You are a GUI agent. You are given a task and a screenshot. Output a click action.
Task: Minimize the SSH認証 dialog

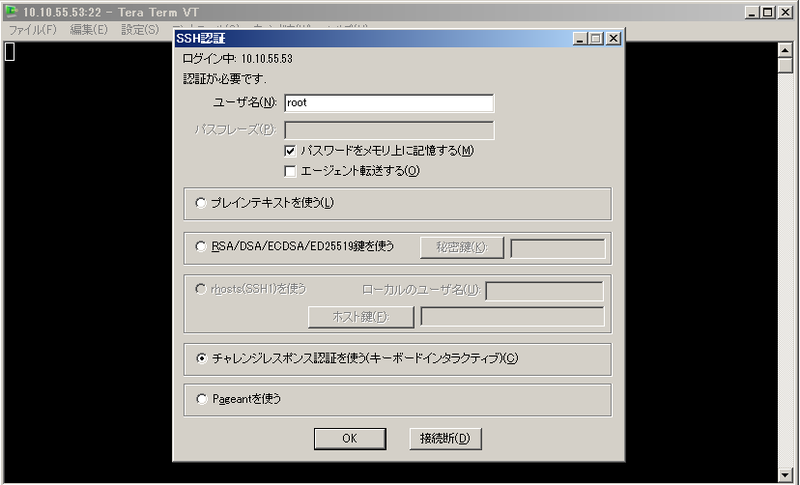(580, 38)
